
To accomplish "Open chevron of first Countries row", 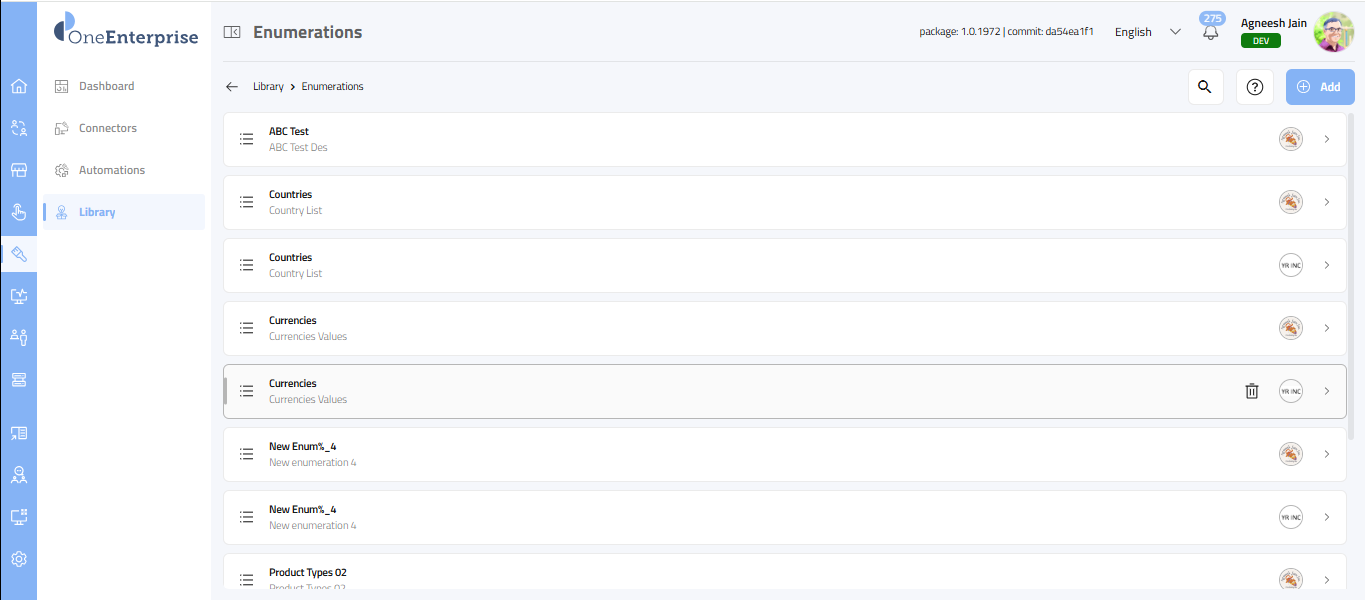I will pos(1327,202).
